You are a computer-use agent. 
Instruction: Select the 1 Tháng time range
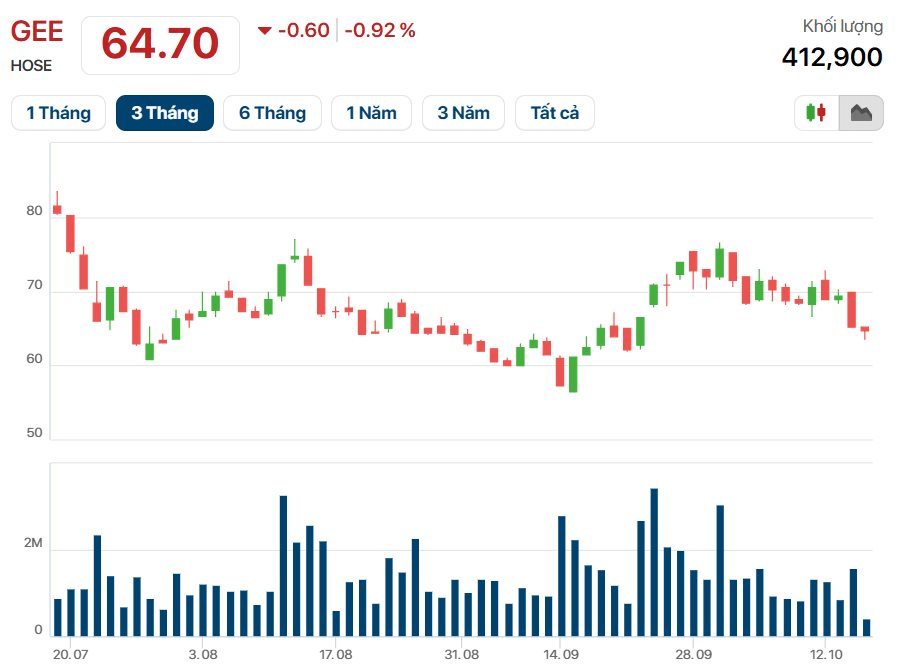coord(59,113)
